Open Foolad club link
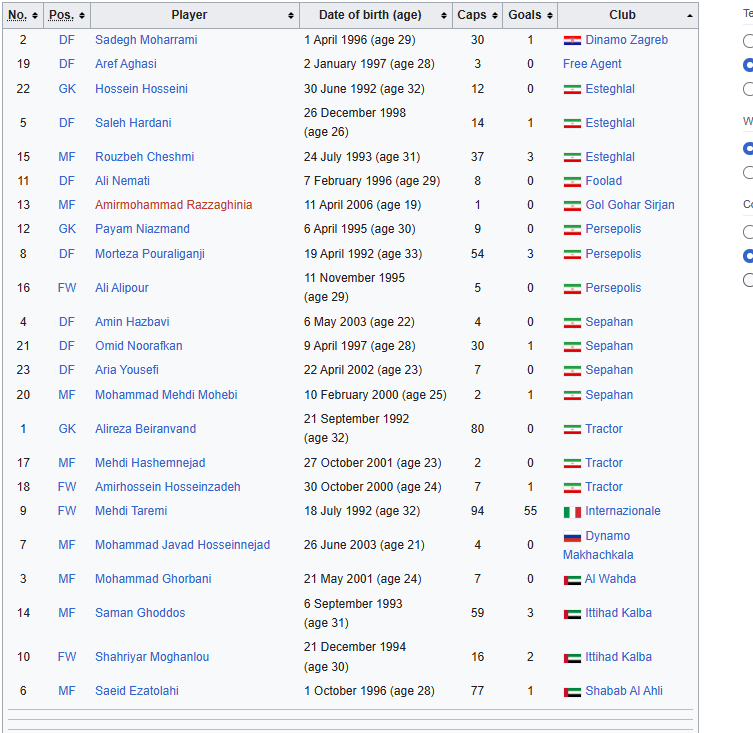Viewport: 753px width, 733px height. point(604,181)
